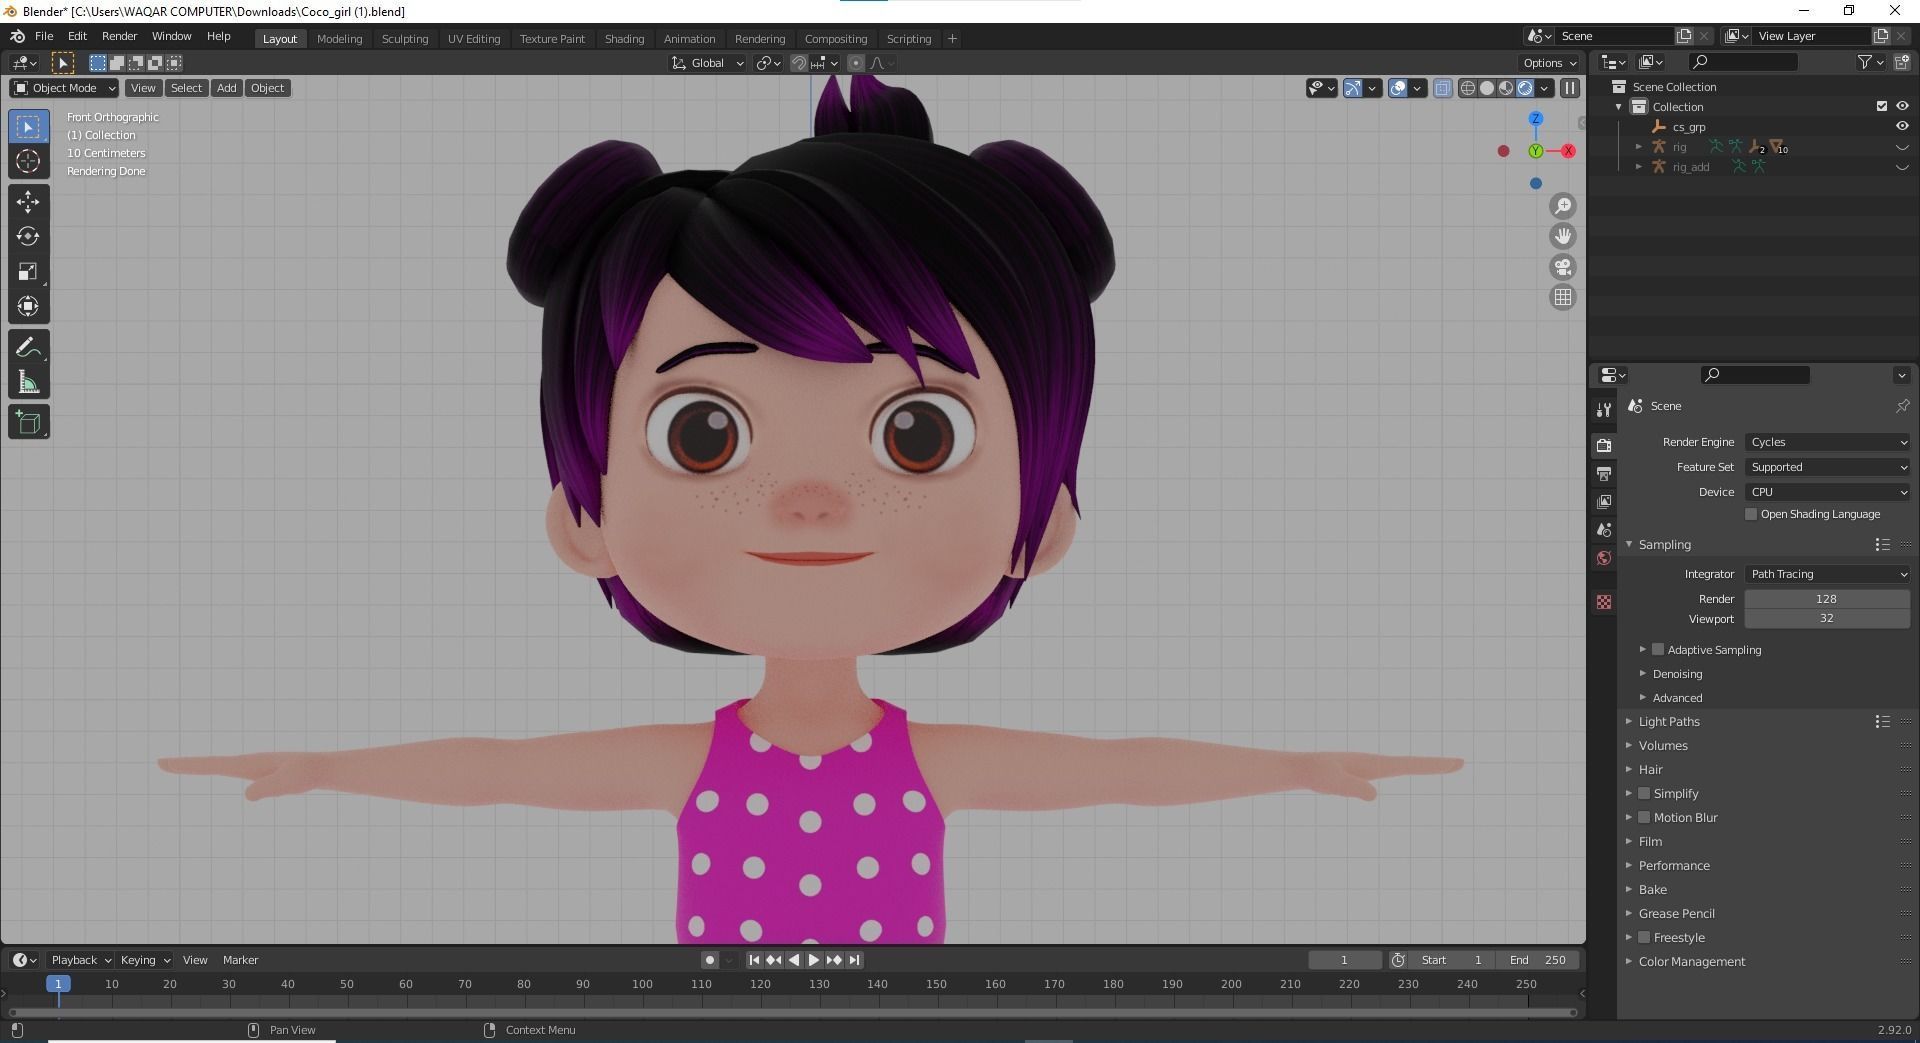Select the Move tool in the viewport toolbar
The image size is (1920, 1043).
pos(28,201)
